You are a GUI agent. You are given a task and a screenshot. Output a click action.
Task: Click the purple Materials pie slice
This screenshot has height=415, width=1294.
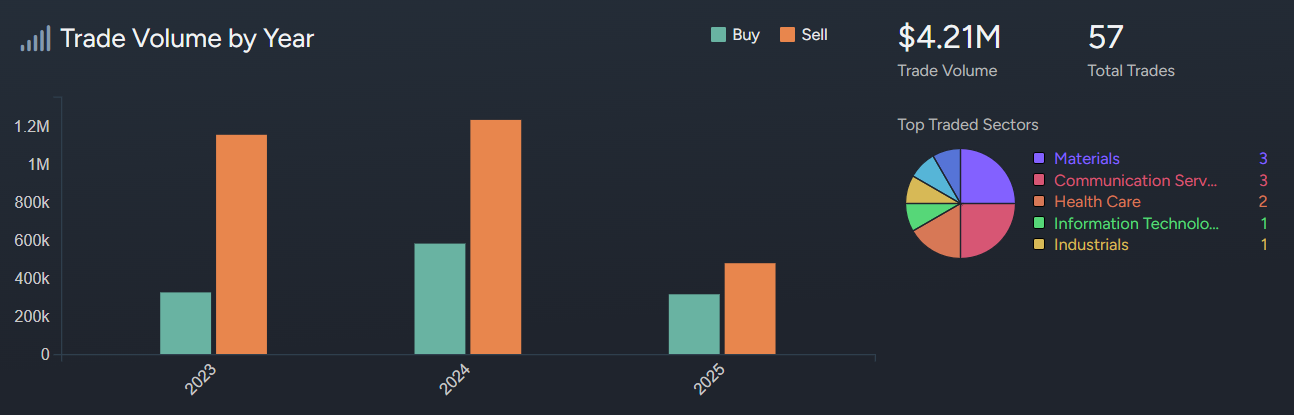point(985,178)
